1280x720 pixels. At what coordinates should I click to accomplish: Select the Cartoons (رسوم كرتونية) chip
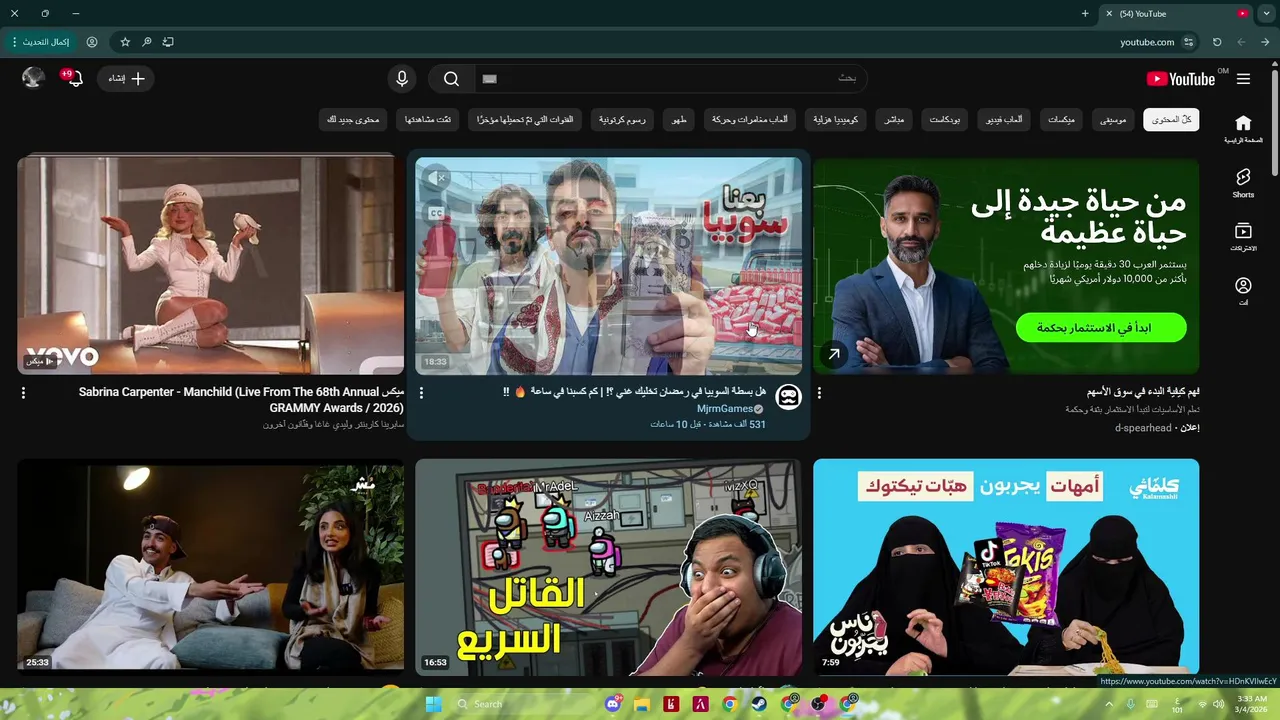[x=622, y=120]
